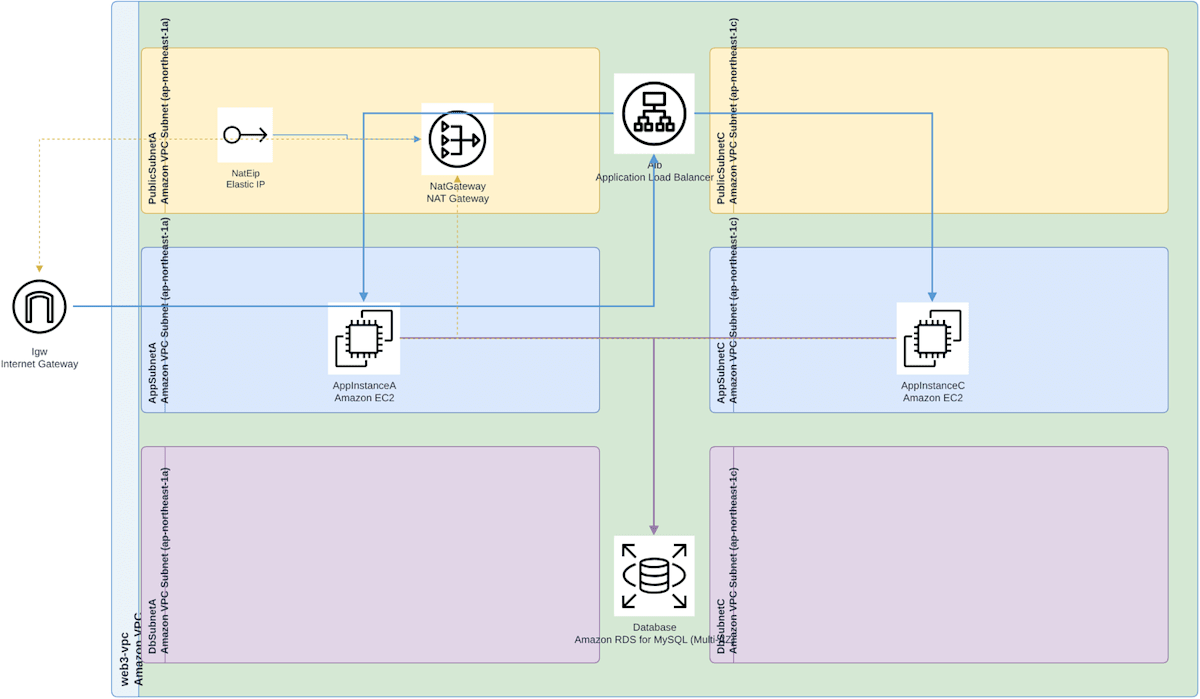Click the NatEip Elastic IP icon

[x=245, y=135]
